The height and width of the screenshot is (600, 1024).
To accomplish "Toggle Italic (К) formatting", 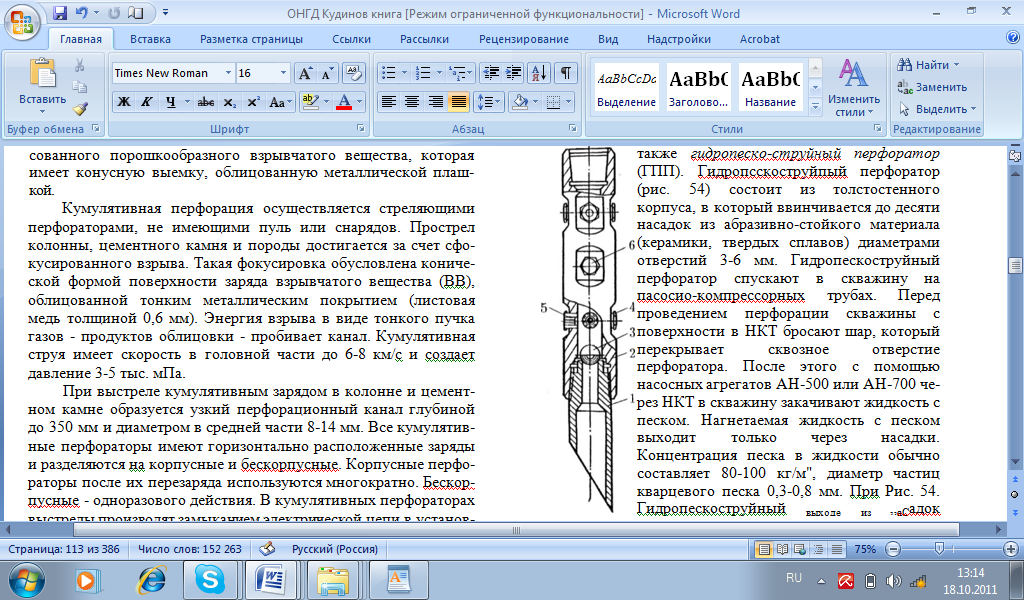I will pos(147,102).
